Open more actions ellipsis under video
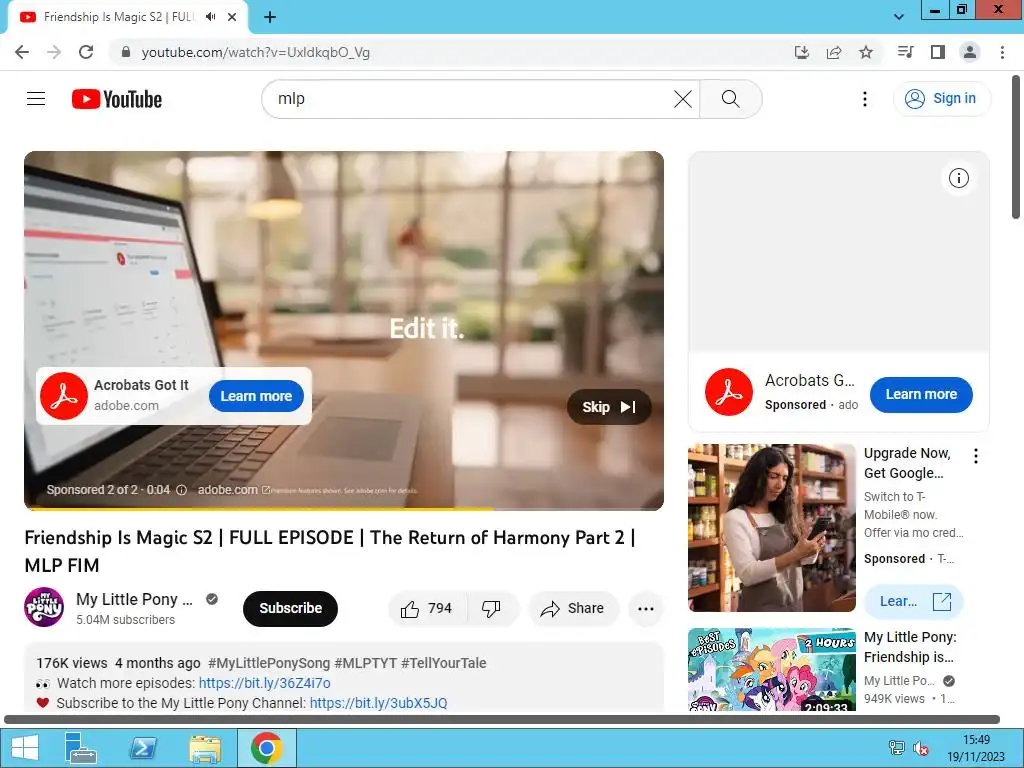The width and height of the screenshot is (1024, 768). pyautogui.click(x=646, y=609)
